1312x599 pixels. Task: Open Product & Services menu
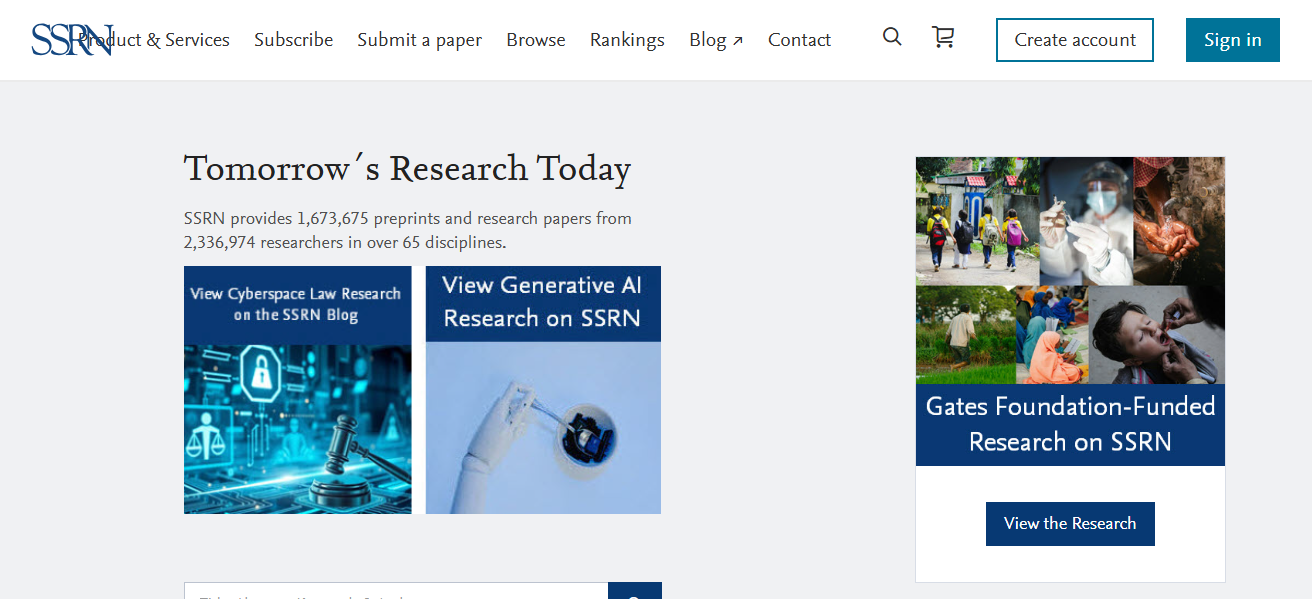[x=154, y=40]
